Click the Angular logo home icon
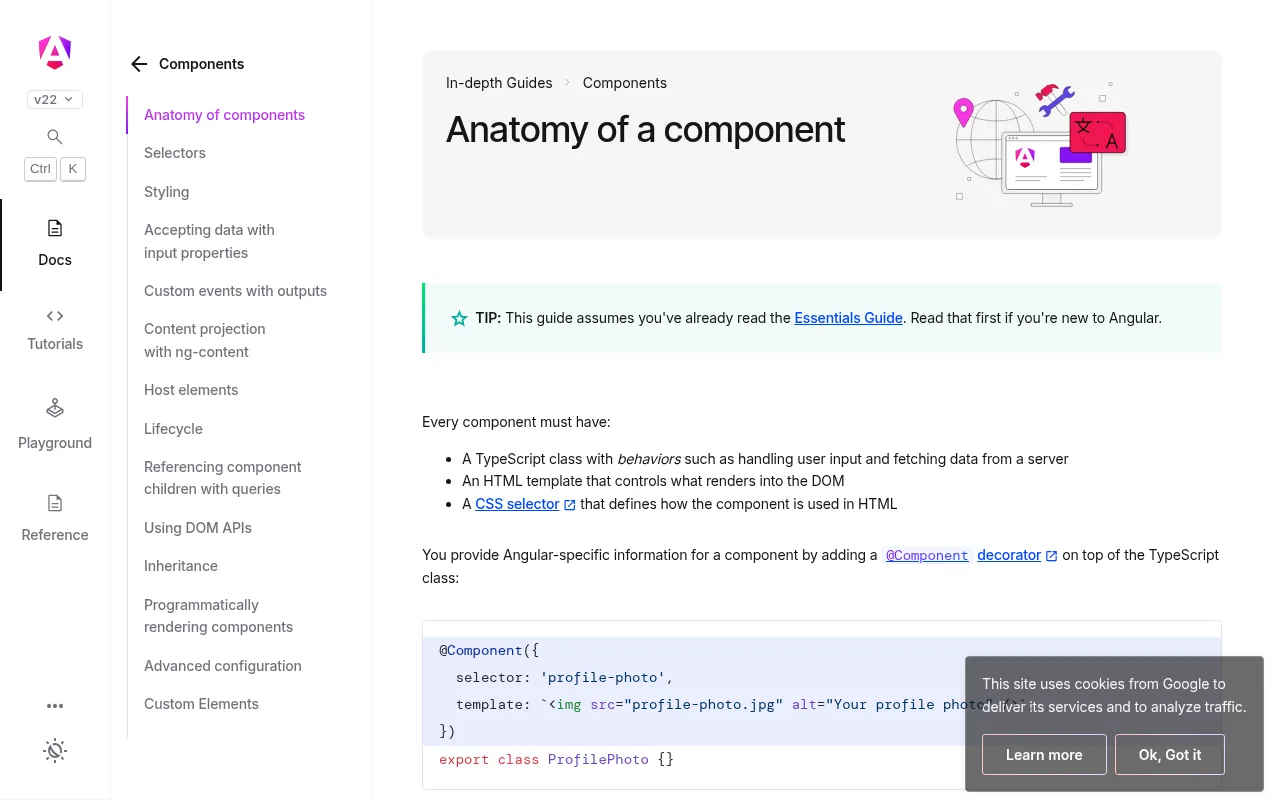Screen dimensions: 1280x800 click(x=55, y=51)
